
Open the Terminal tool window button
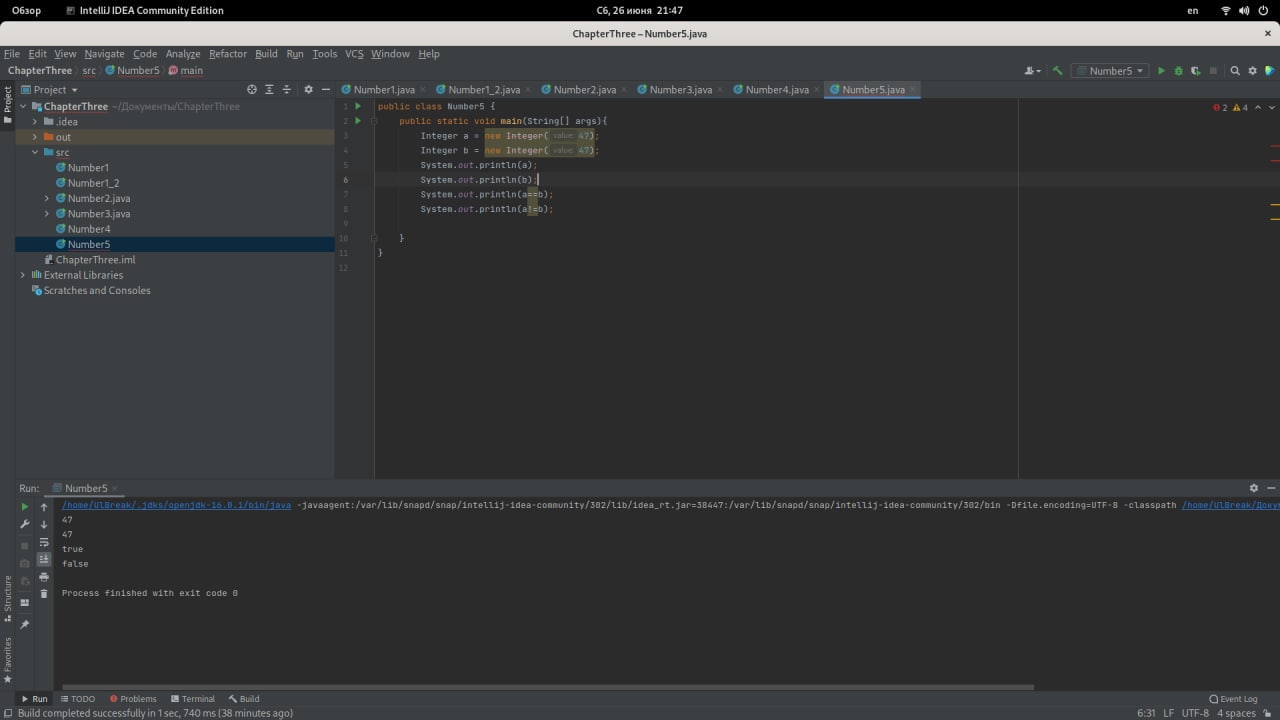click(x=192, y=699)
